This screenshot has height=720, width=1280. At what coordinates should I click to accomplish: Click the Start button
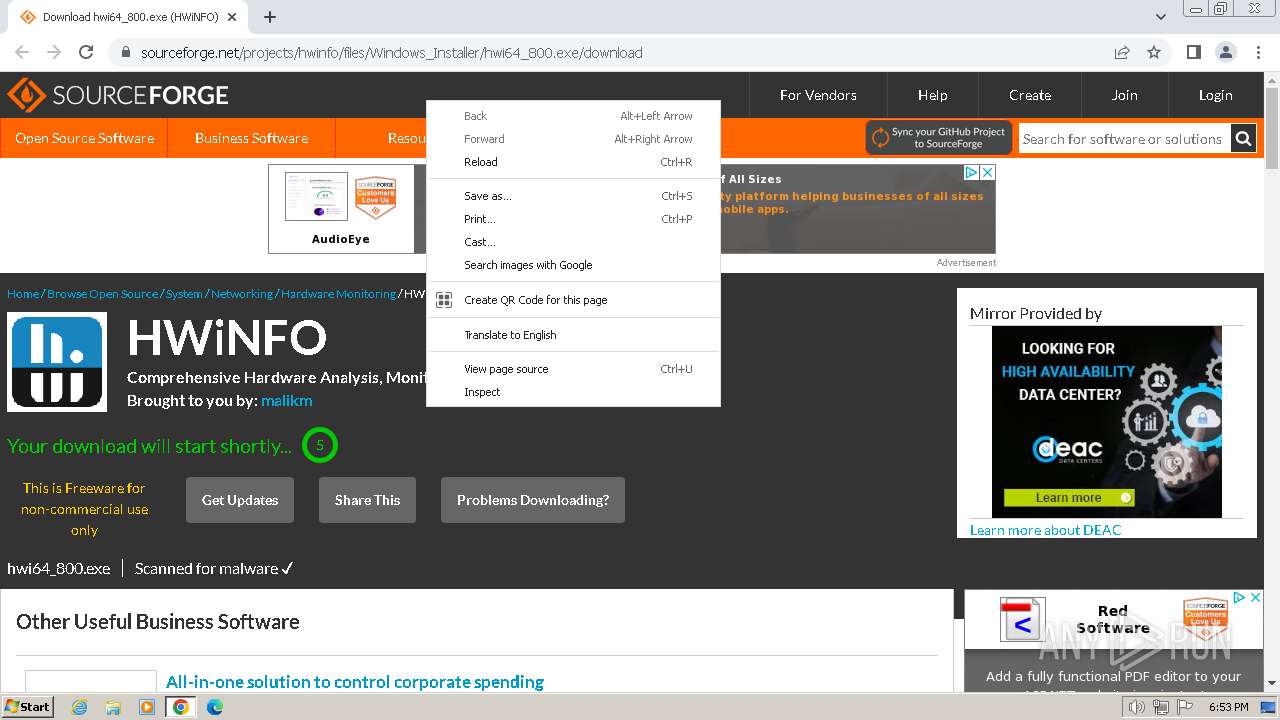pos(28,707)
